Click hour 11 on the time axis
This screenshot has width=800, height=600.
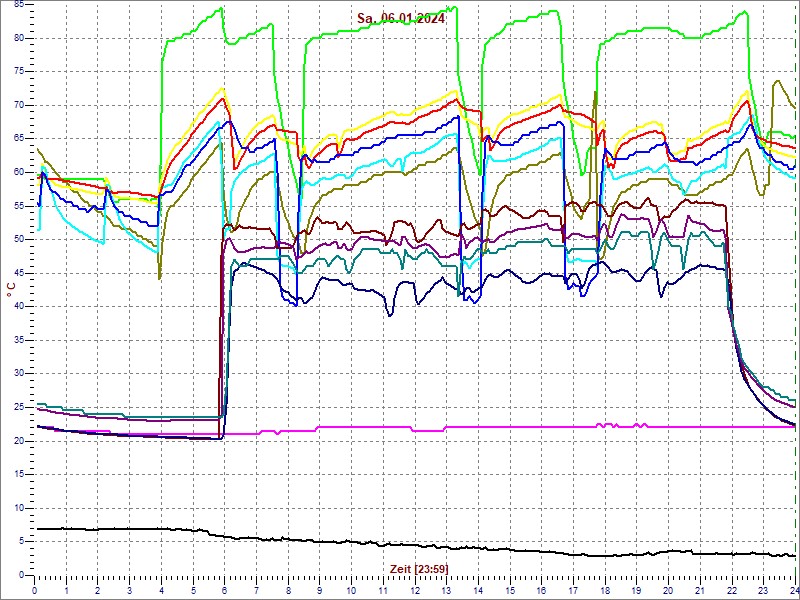coord(383,590)
